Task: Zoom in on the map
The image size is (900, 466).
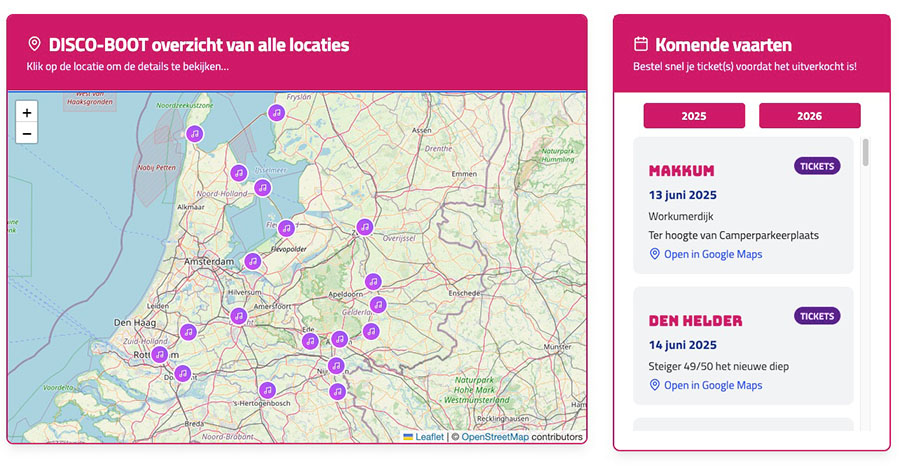Action: point(26,112)
